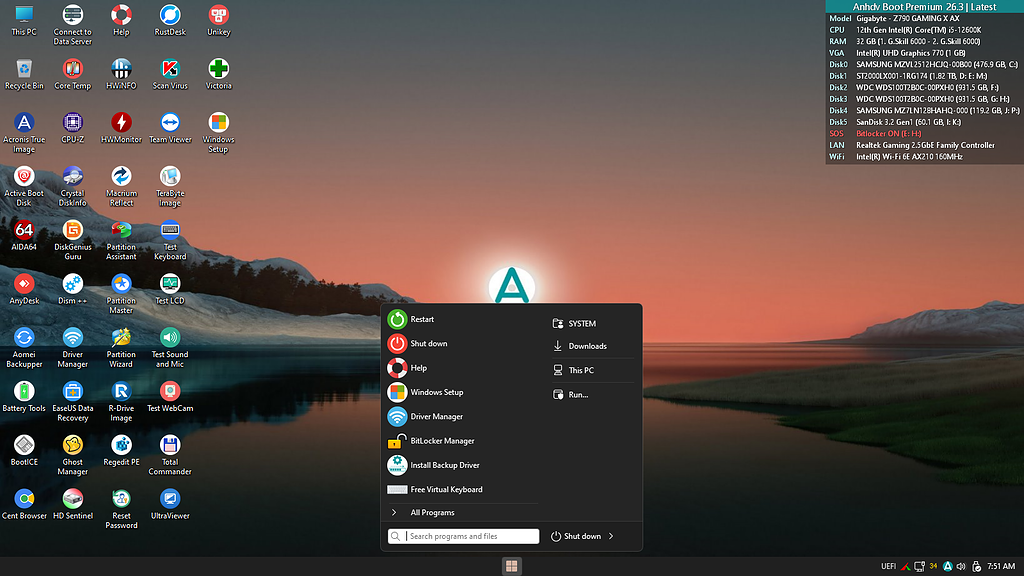Open RustDesk from the desktop
Image resolution: width=1024 pixels, height=576 pixels.
click(x=170, y=20)
